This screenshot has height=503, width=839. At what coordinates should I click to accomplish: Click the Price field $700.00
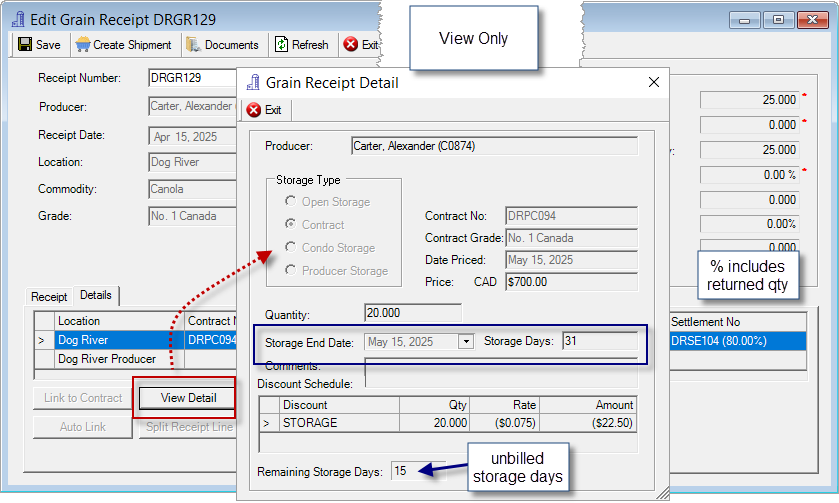pyautogui.click(x=571, y=282)
